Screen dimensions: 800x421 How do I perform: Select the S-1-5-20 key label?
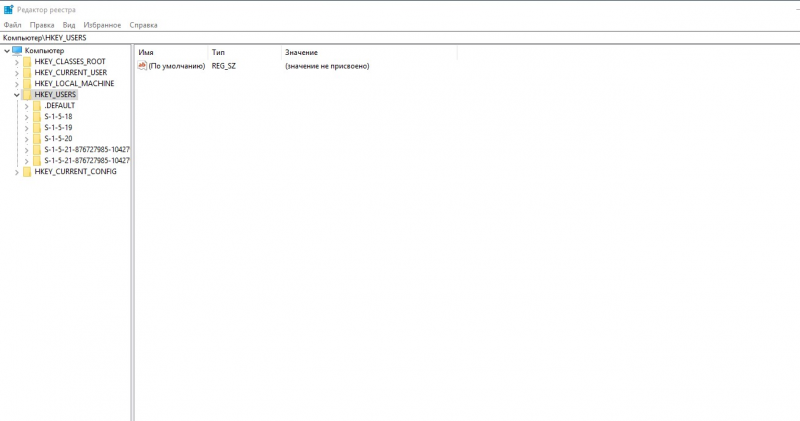click(x=58, y=138)
